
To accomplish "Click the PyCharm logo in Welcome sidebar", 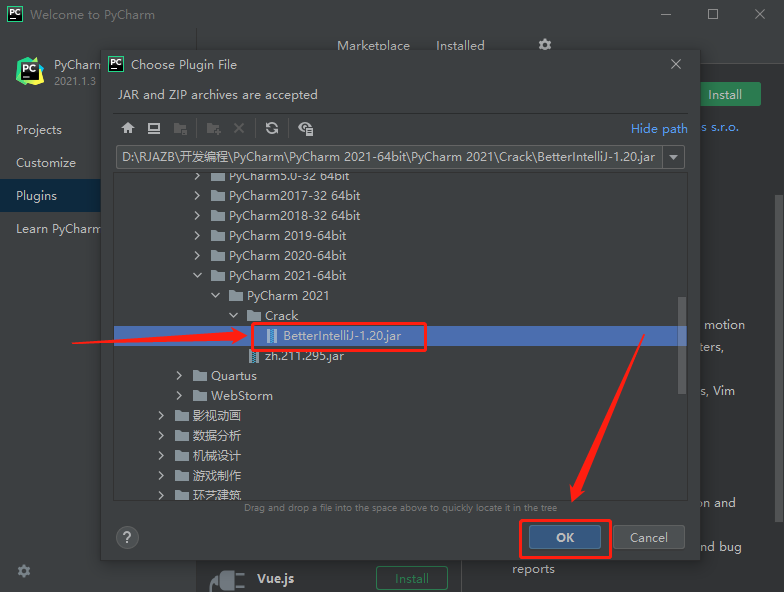I will point(30,71).
